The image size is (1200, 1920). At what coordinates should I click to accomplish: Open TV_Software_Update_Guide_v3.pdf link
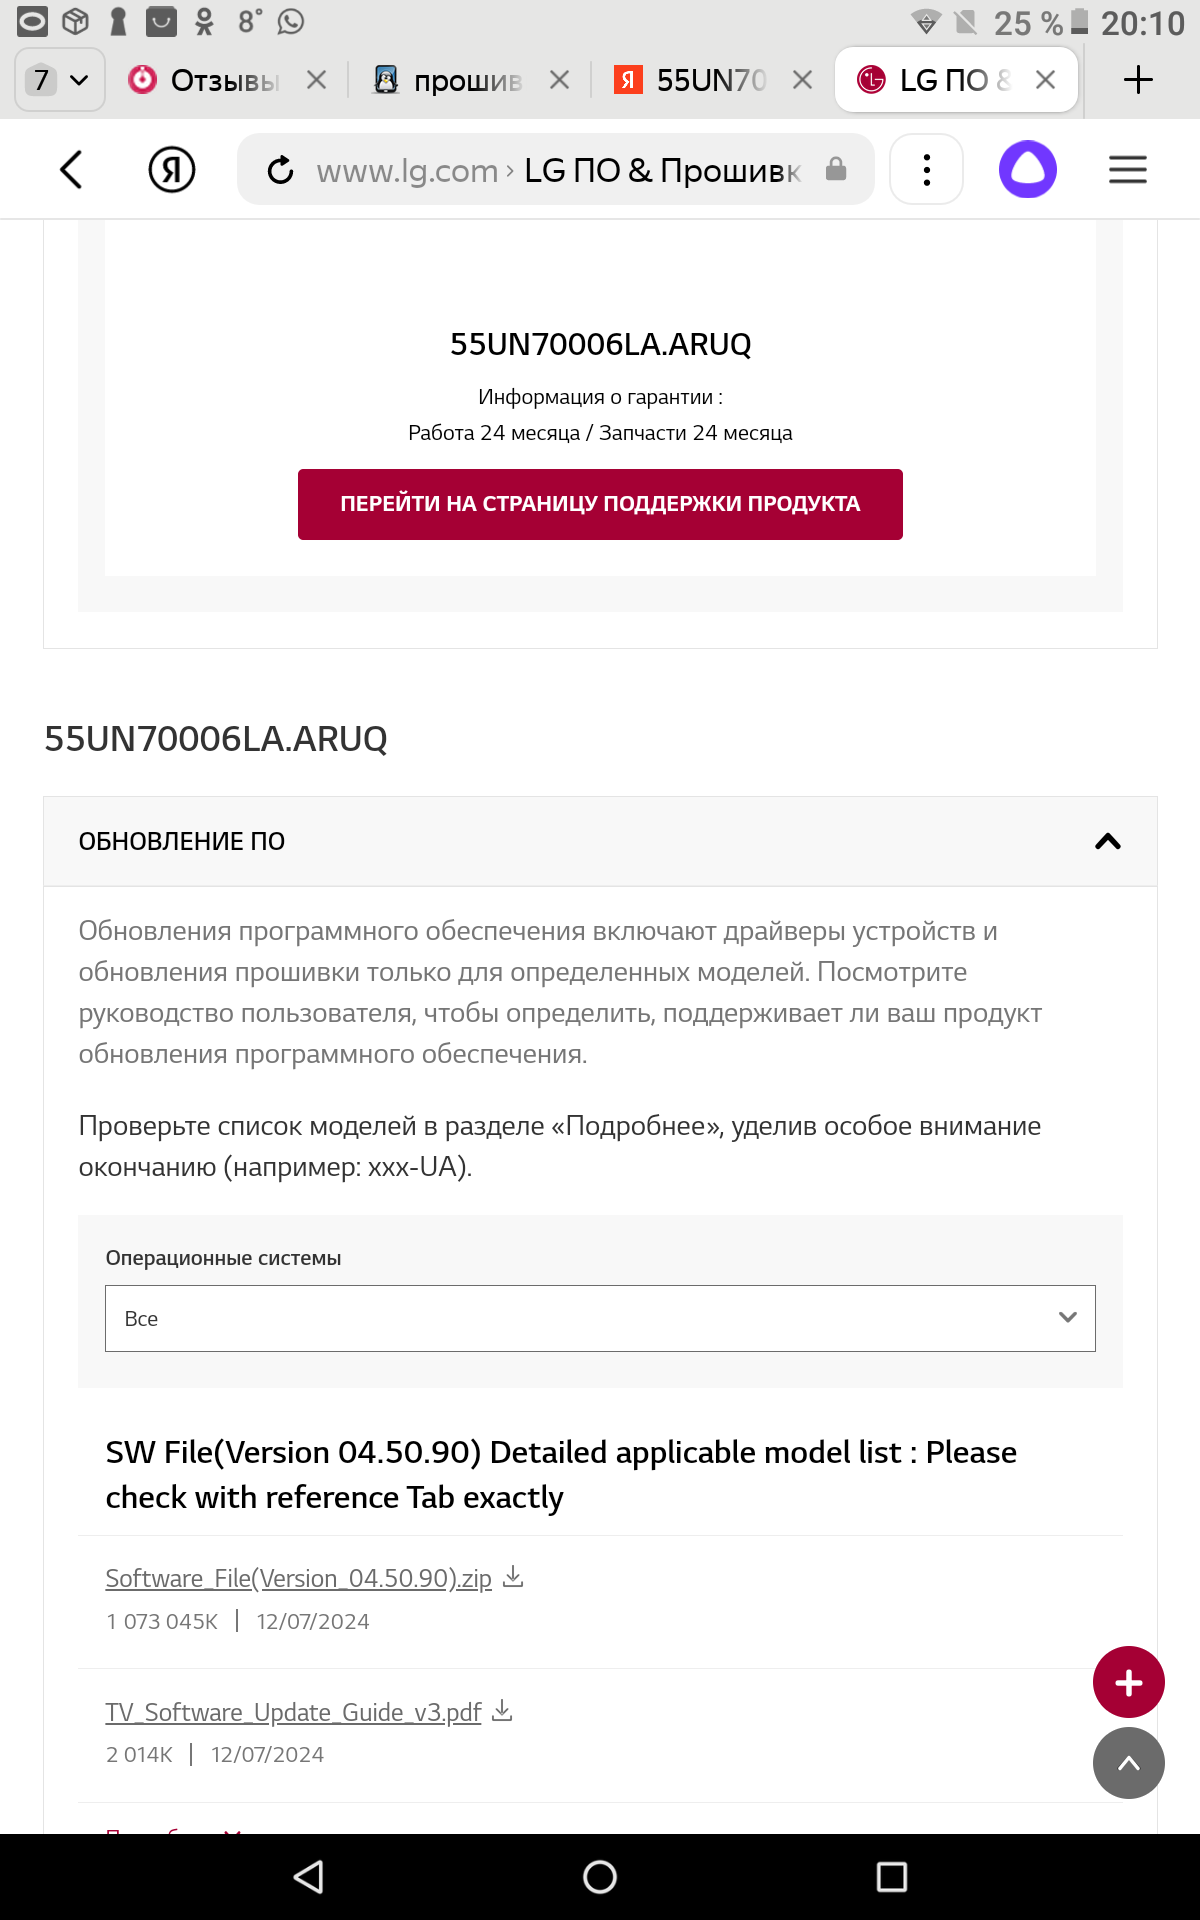[293, 1712]
